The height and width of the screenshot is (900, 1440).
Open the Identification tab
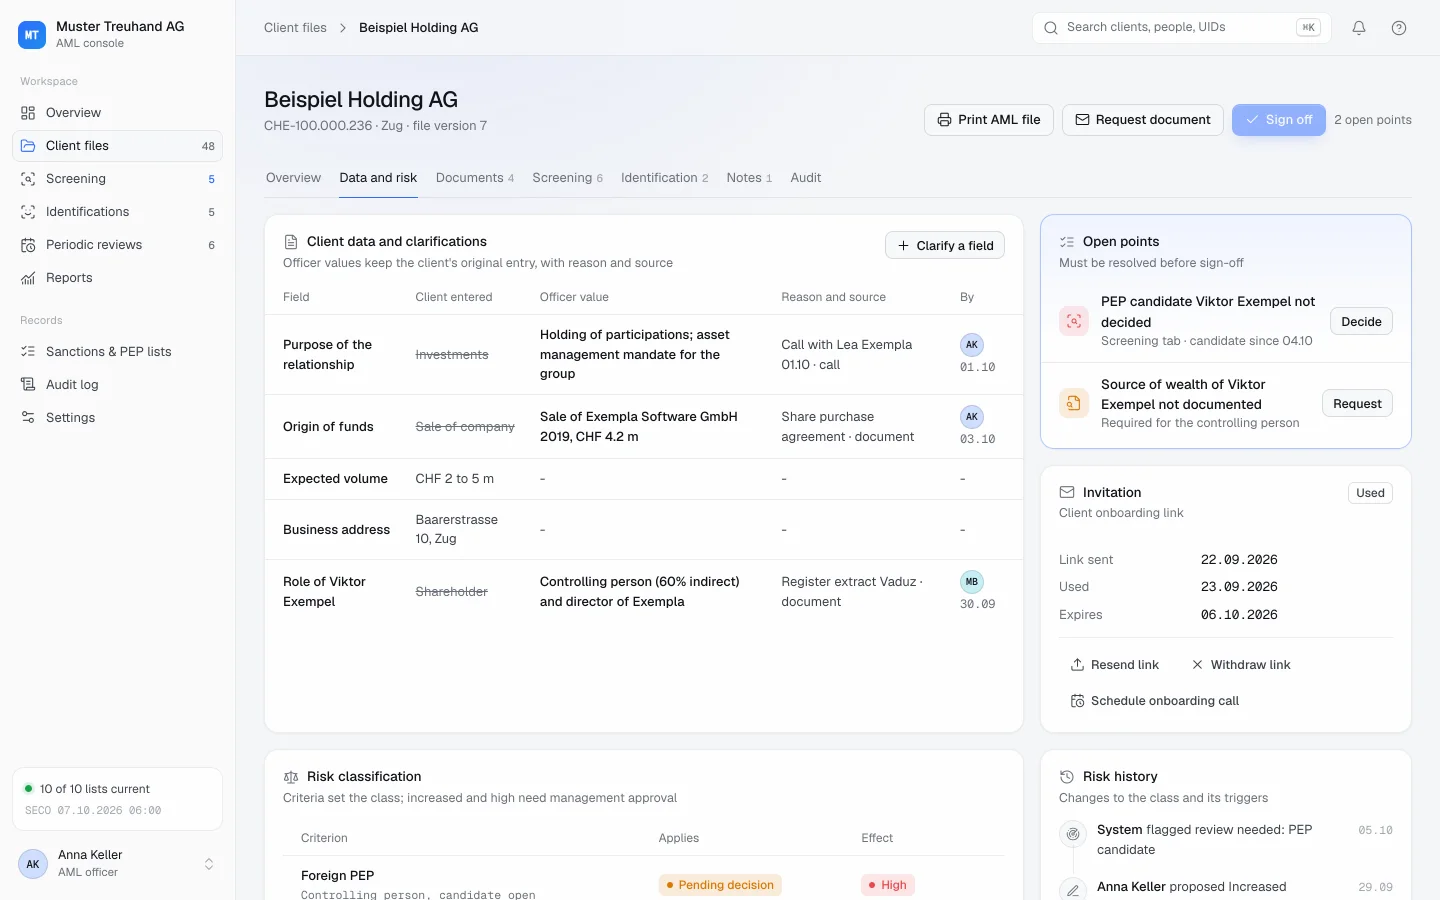pos(664,178)
